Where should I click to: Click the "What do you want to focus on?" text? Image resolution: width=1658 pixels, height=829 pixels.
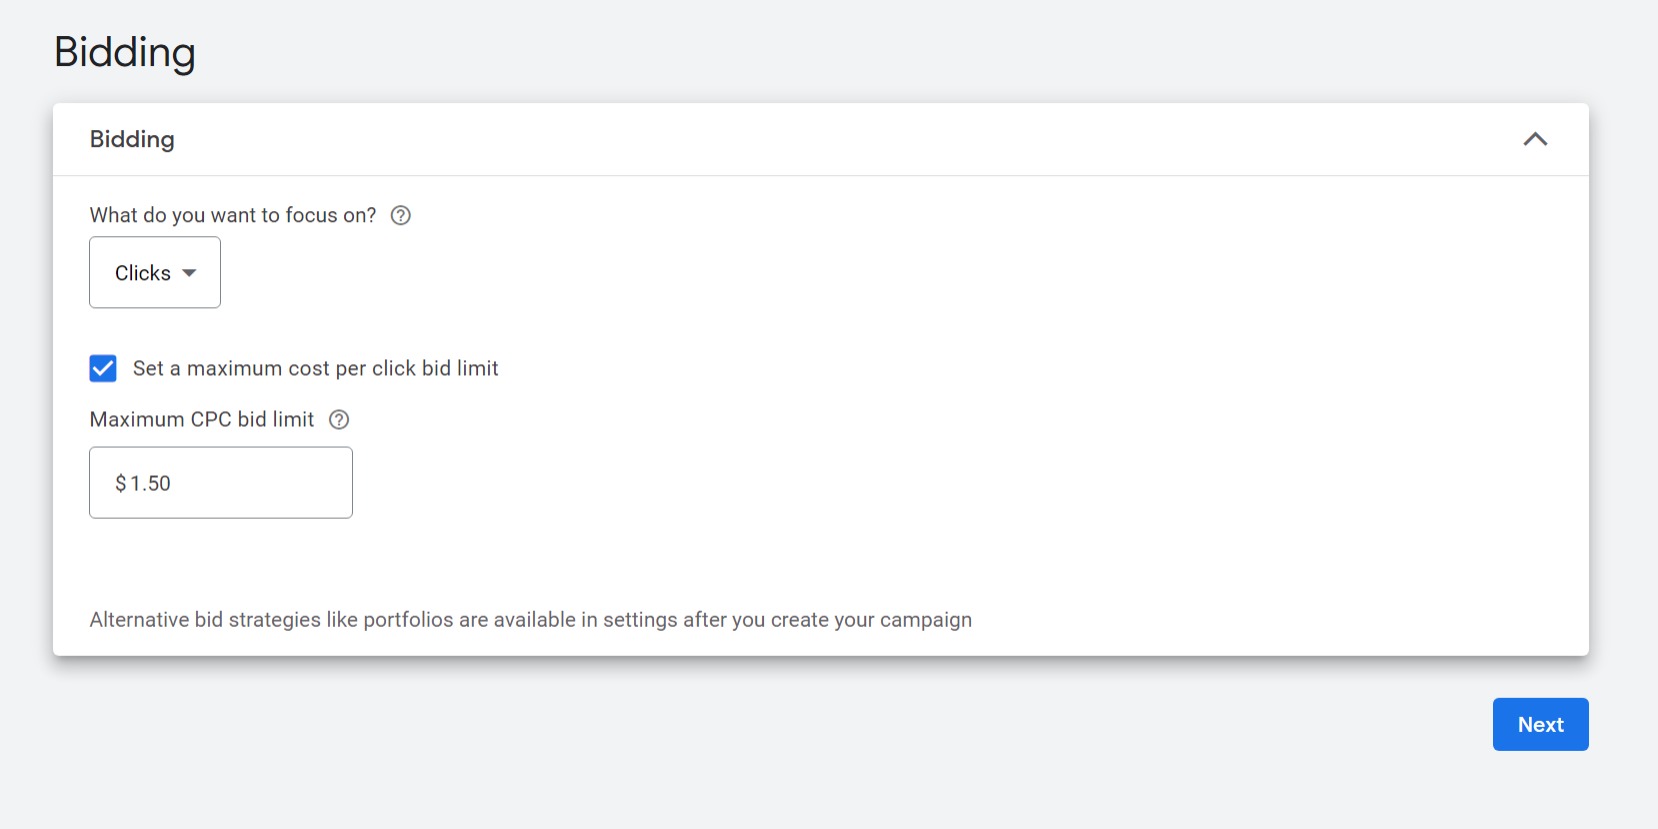tap(233, 215)
